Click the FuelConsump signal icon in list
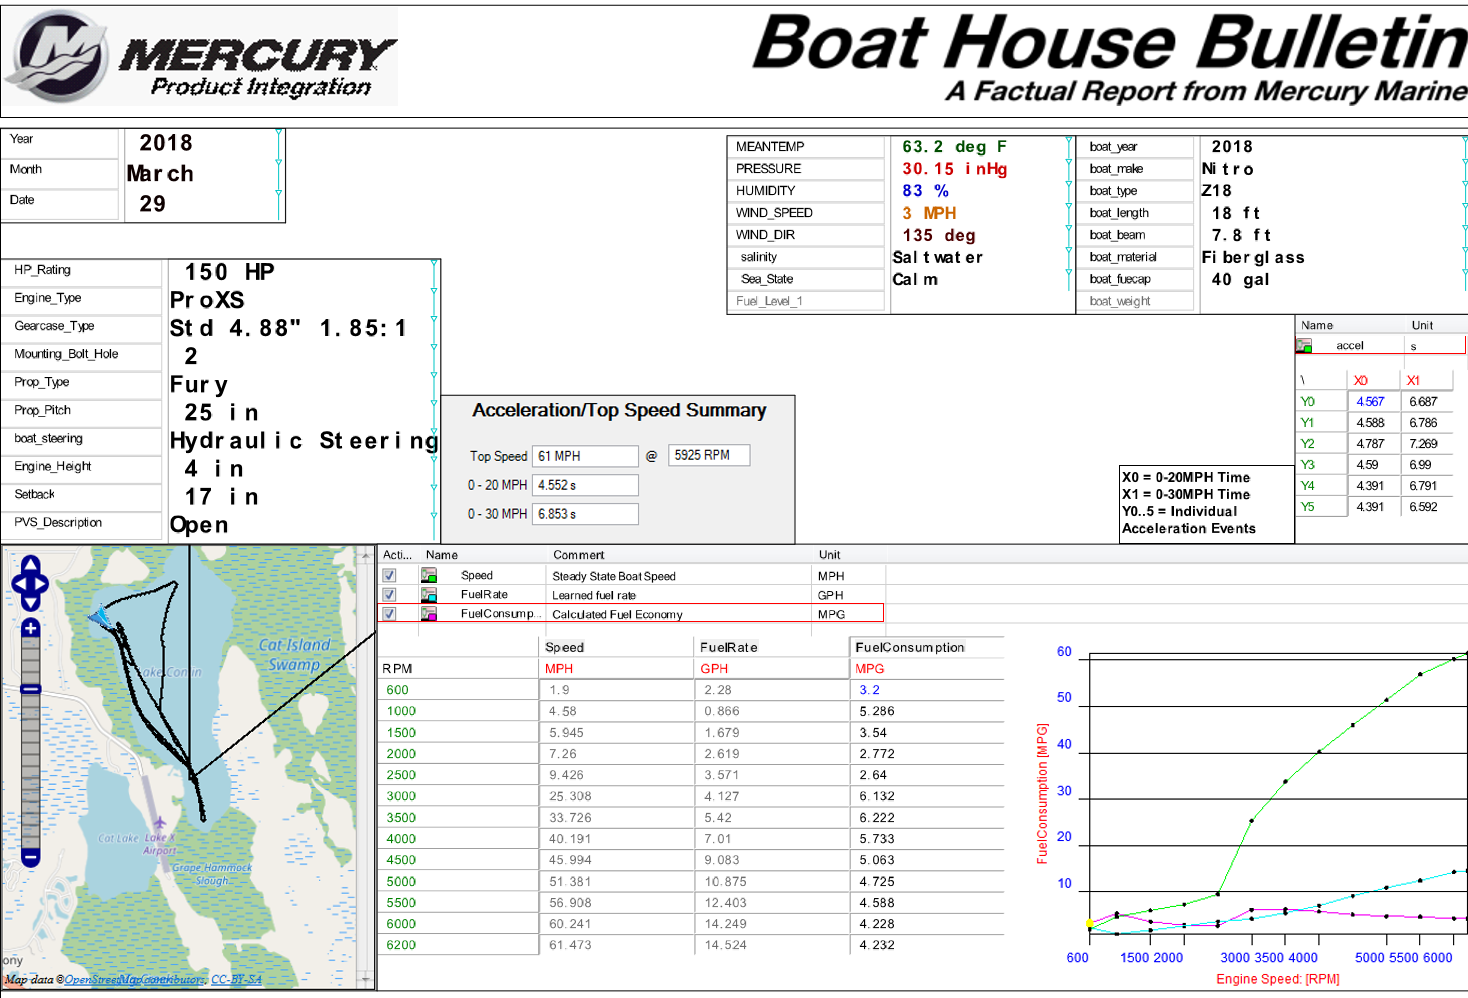 pyautogui.click(x=429, y=613)
